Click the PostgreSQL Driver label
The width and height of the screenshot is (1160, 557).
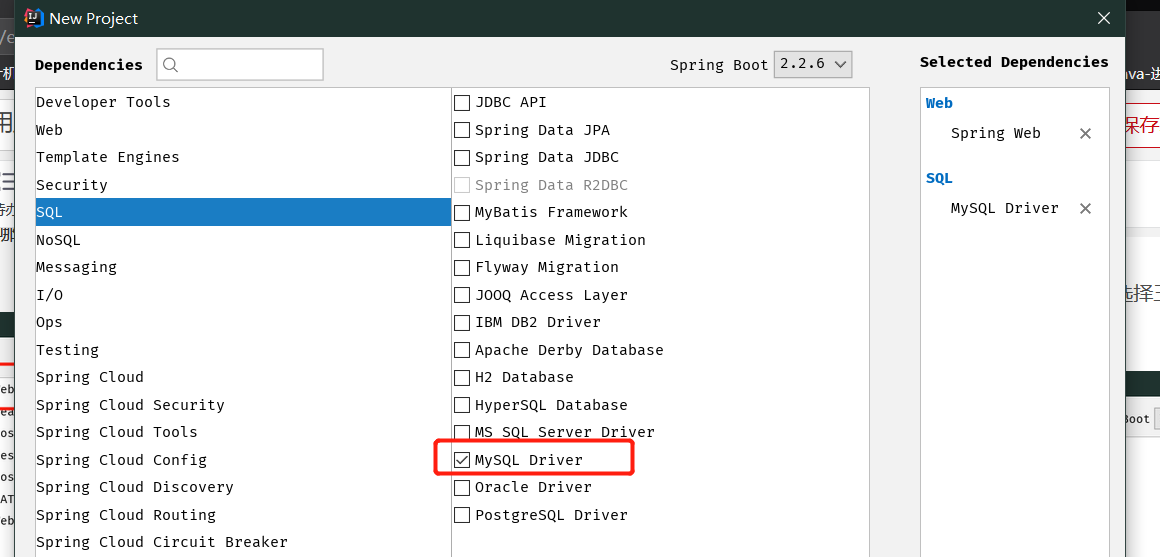pyautogui.click(x=551, y=515)
